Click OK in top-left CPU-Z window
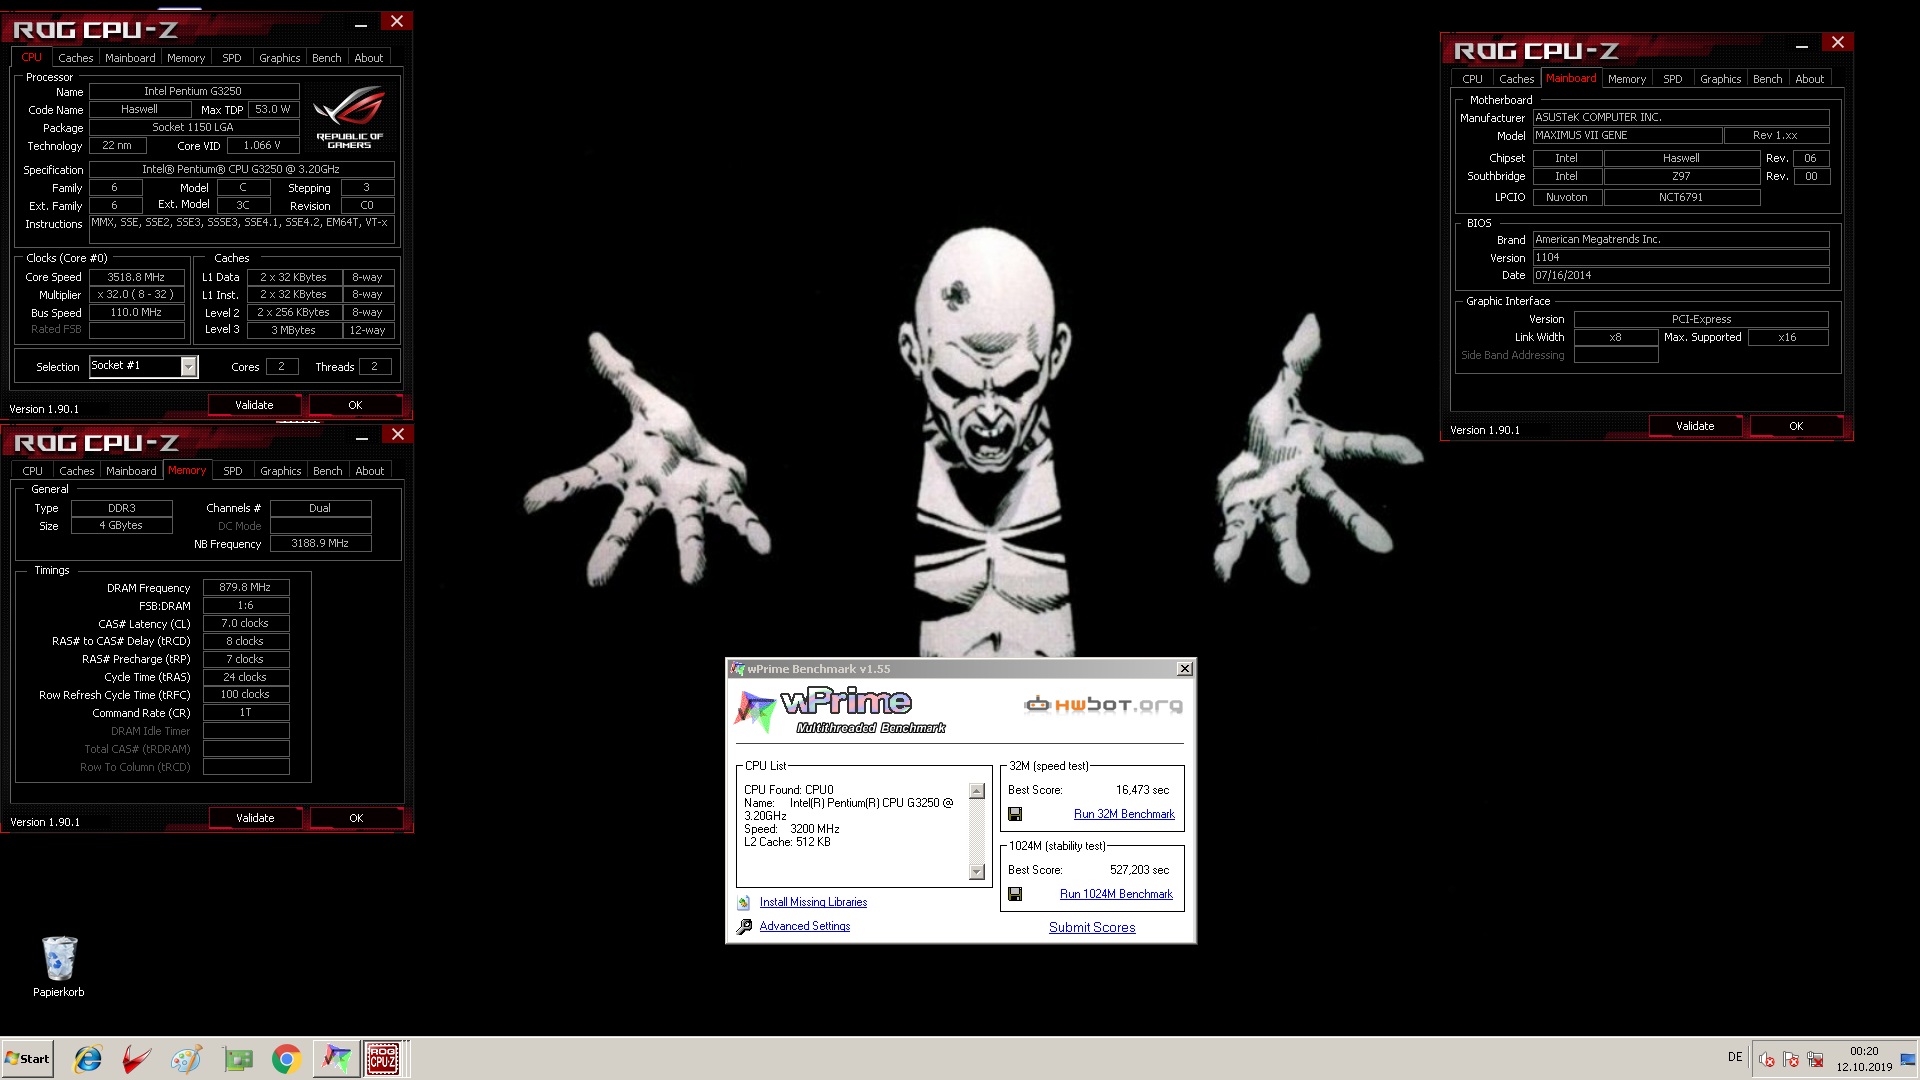Viewport: 1920px width, 1080px height. (355, 405)
